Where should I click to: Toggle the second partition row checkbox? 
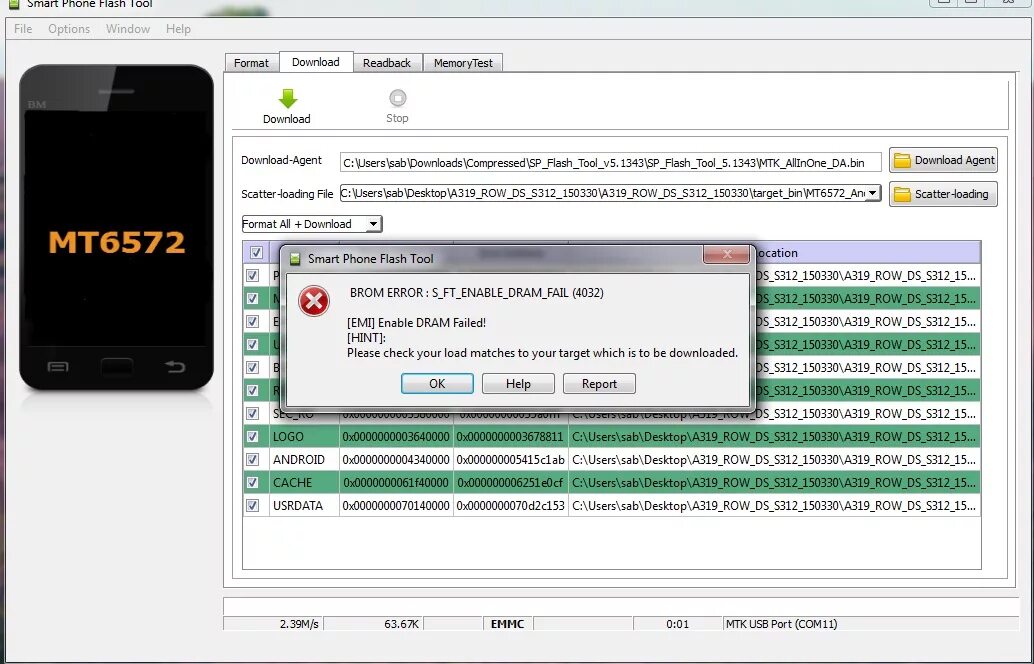(x=252, y=299)
